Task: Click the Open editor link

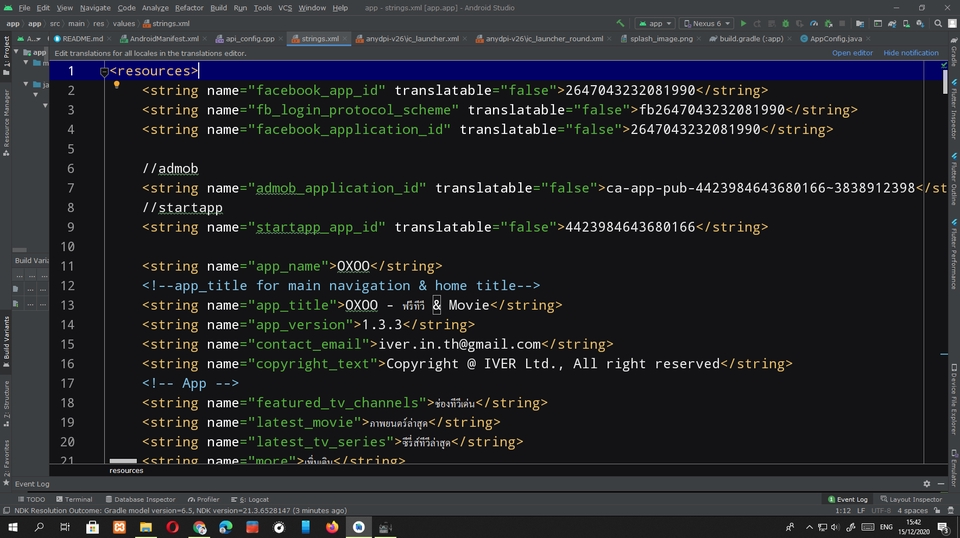Action: (852, 53)
